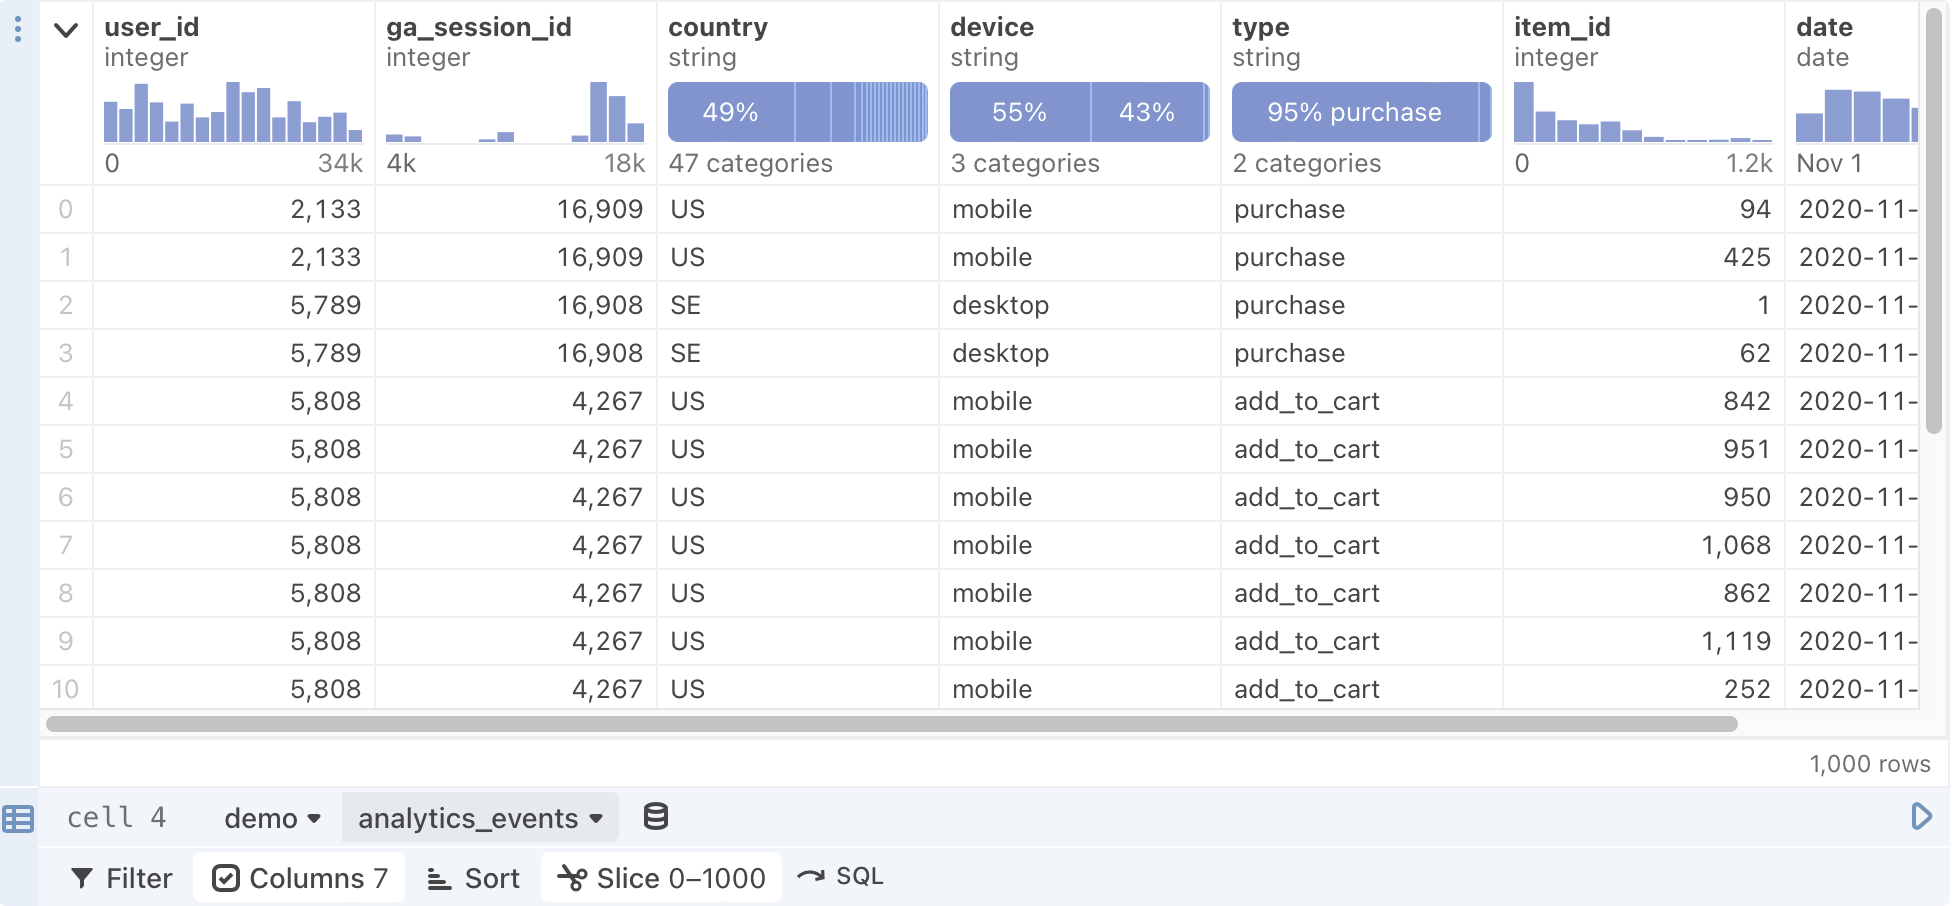Viewport: 1952px width, 906px height.
Task: Click the database icon next to analytics_events
Action: tap(656, 817)
